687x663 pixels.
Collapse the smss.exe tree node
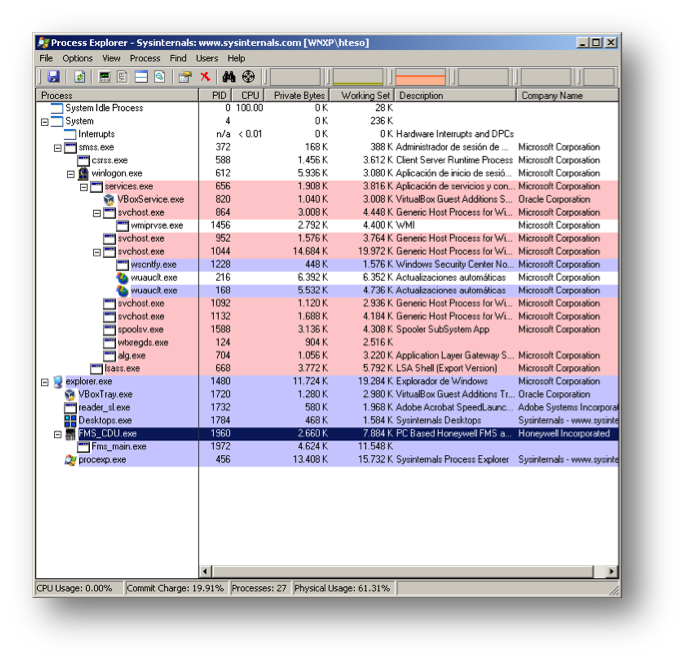57,148
